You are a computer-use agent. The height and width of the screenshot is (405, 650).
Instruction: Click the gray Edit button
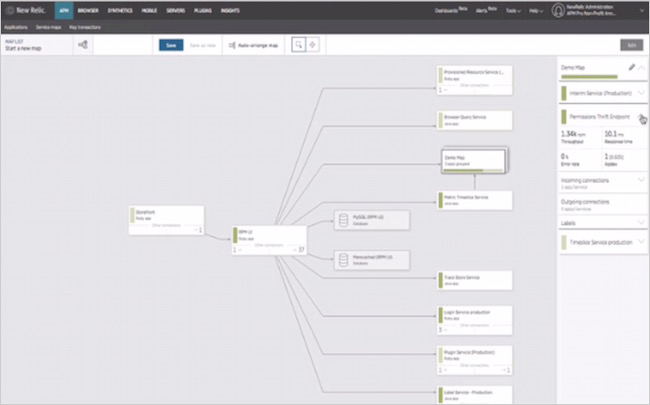coord(631,45)
